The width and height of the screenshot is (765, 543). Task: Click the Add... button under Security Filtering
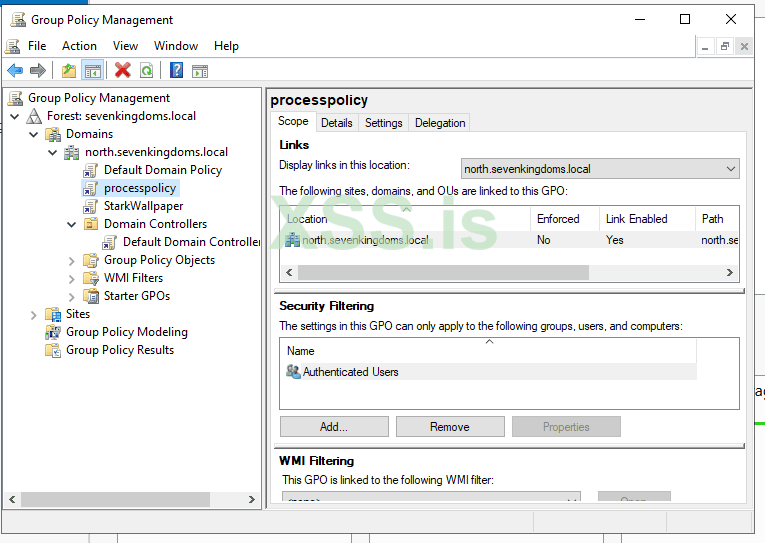click(334, 427)
